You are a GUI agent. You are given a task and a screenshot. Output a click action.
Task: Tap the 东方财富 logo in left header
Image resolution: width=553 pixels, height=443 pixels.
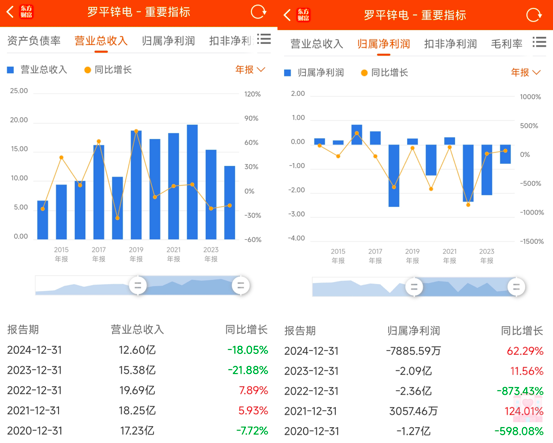[x=26, y=12]
